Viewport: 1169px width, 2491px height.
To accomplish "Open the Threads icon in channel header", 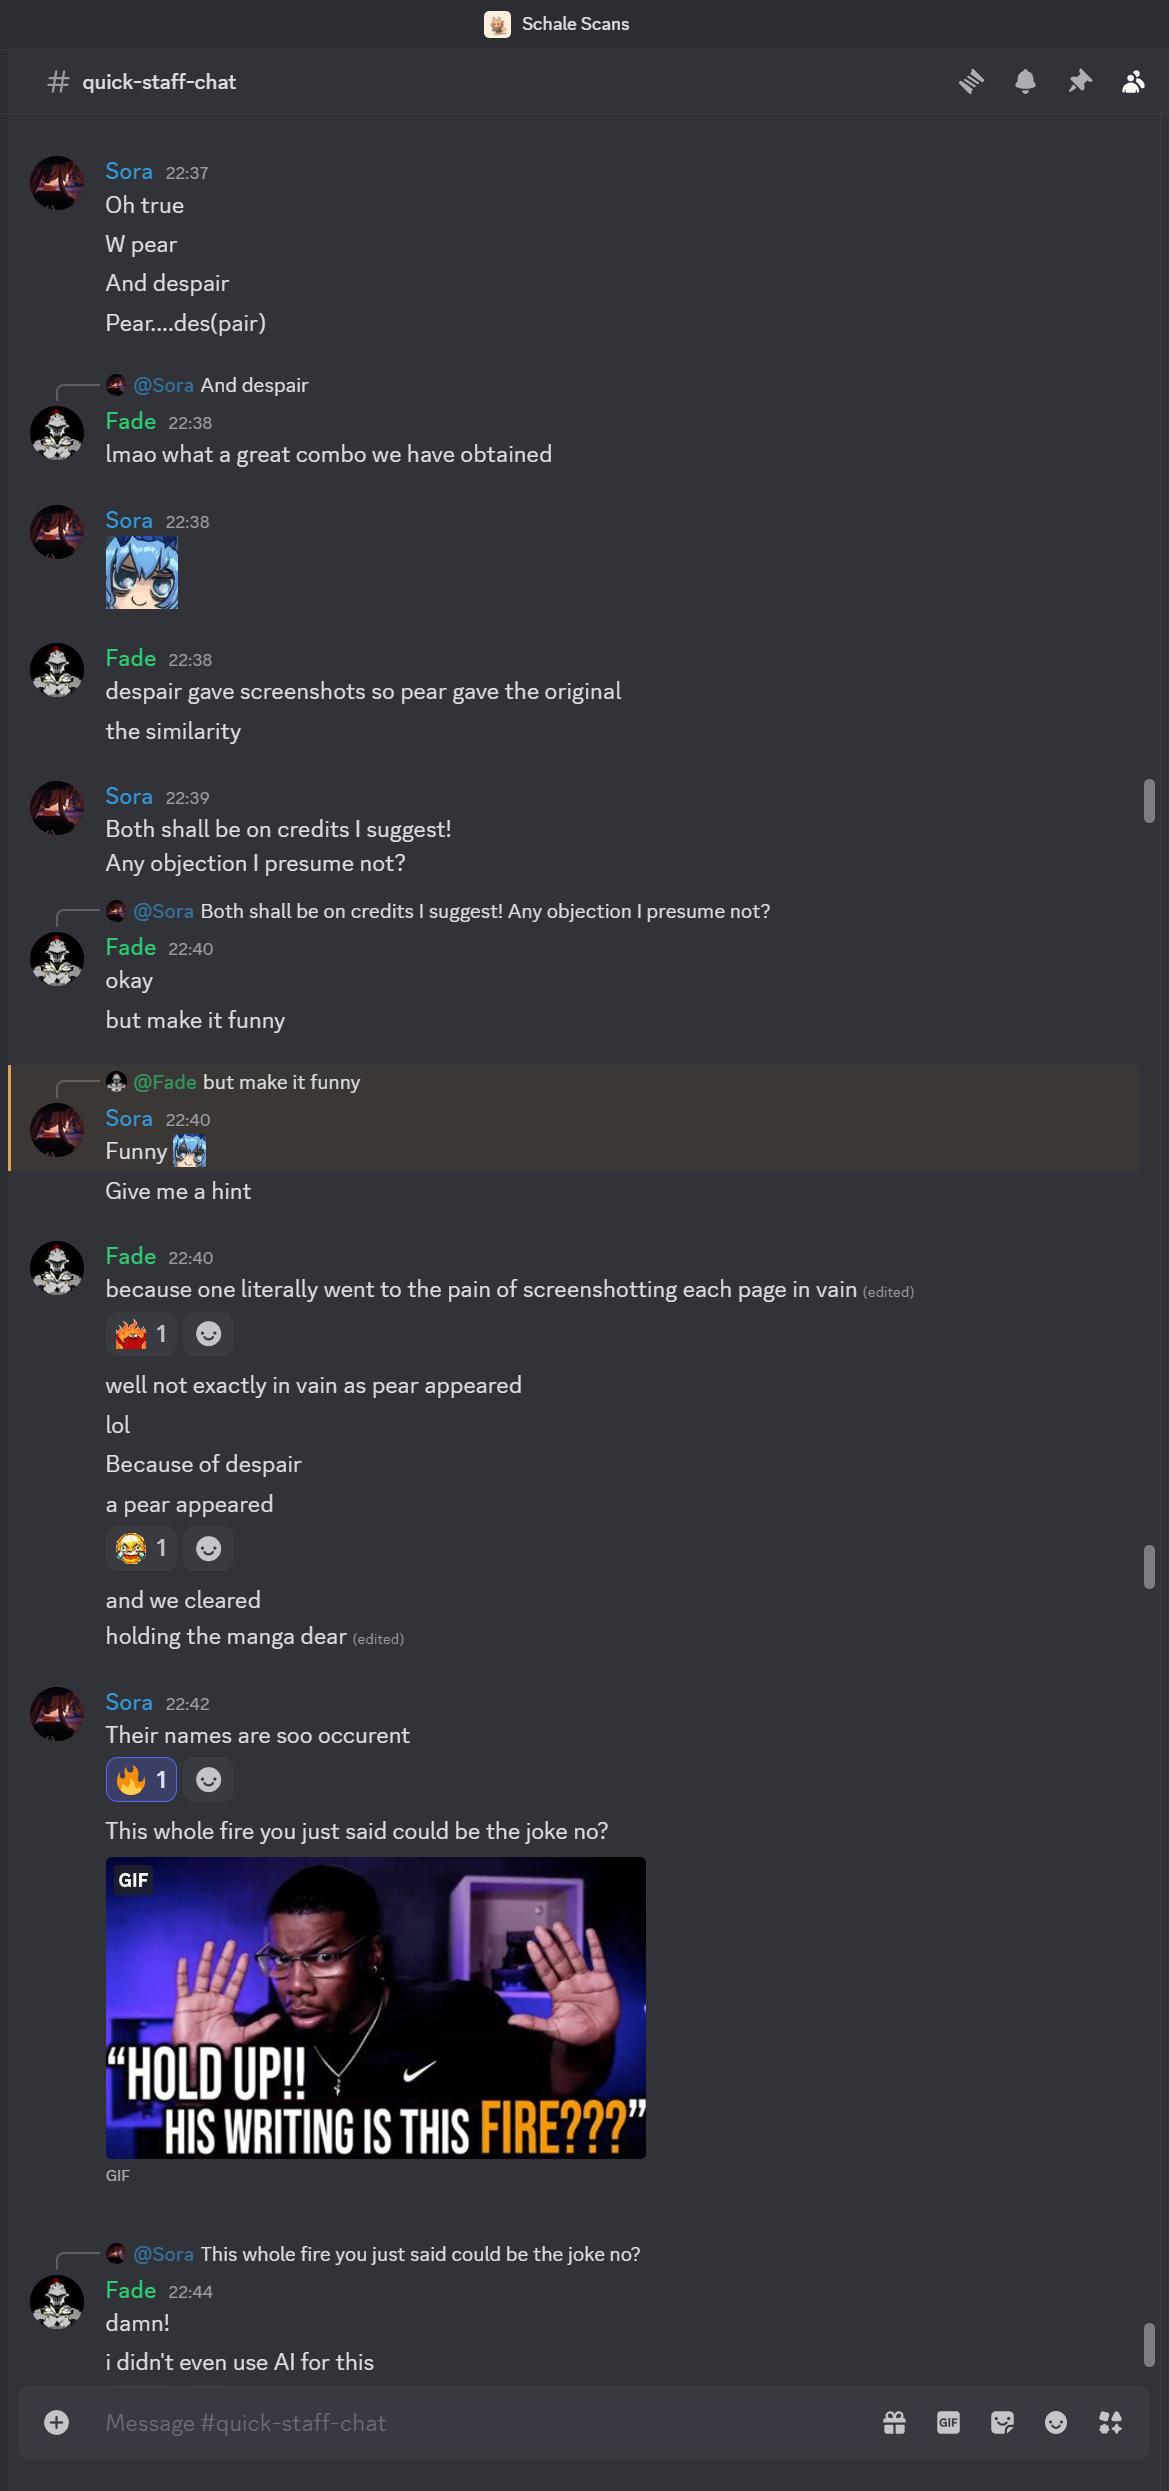I will [x=971, y=81].
